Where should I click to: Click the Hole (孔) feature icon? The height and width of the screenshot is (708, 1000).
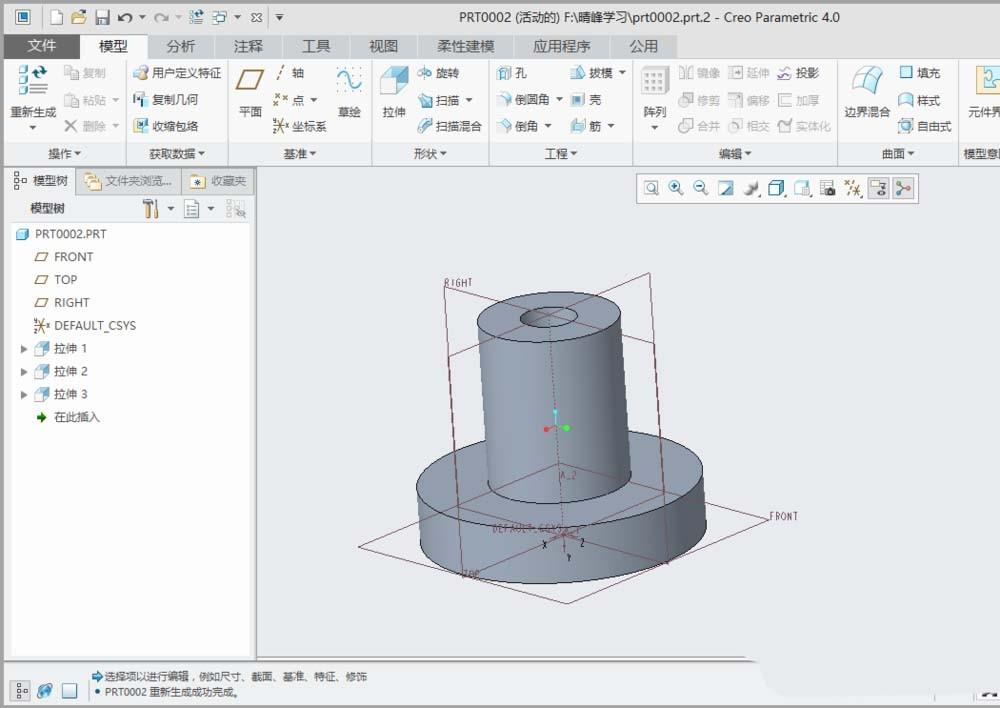tap(512, 74)
